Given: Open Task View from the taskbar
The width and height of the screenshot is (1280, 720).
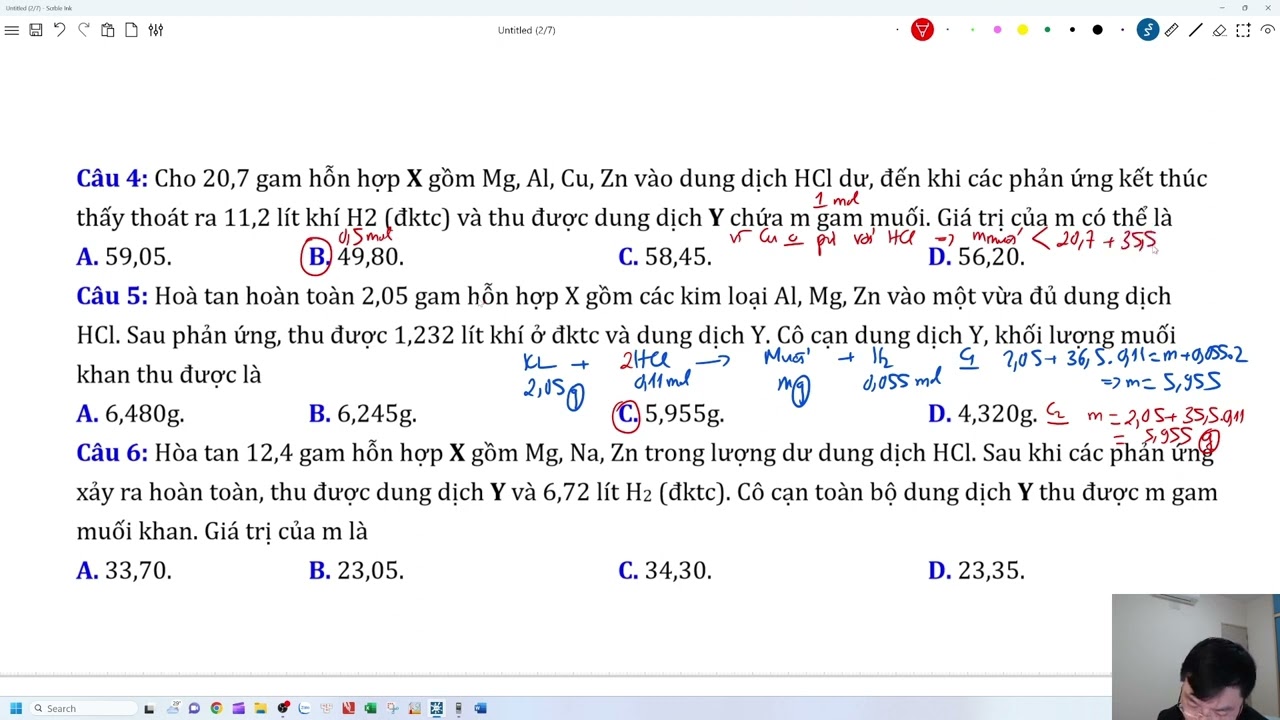Looking at the screenshot, I should (x=149, y=708).
